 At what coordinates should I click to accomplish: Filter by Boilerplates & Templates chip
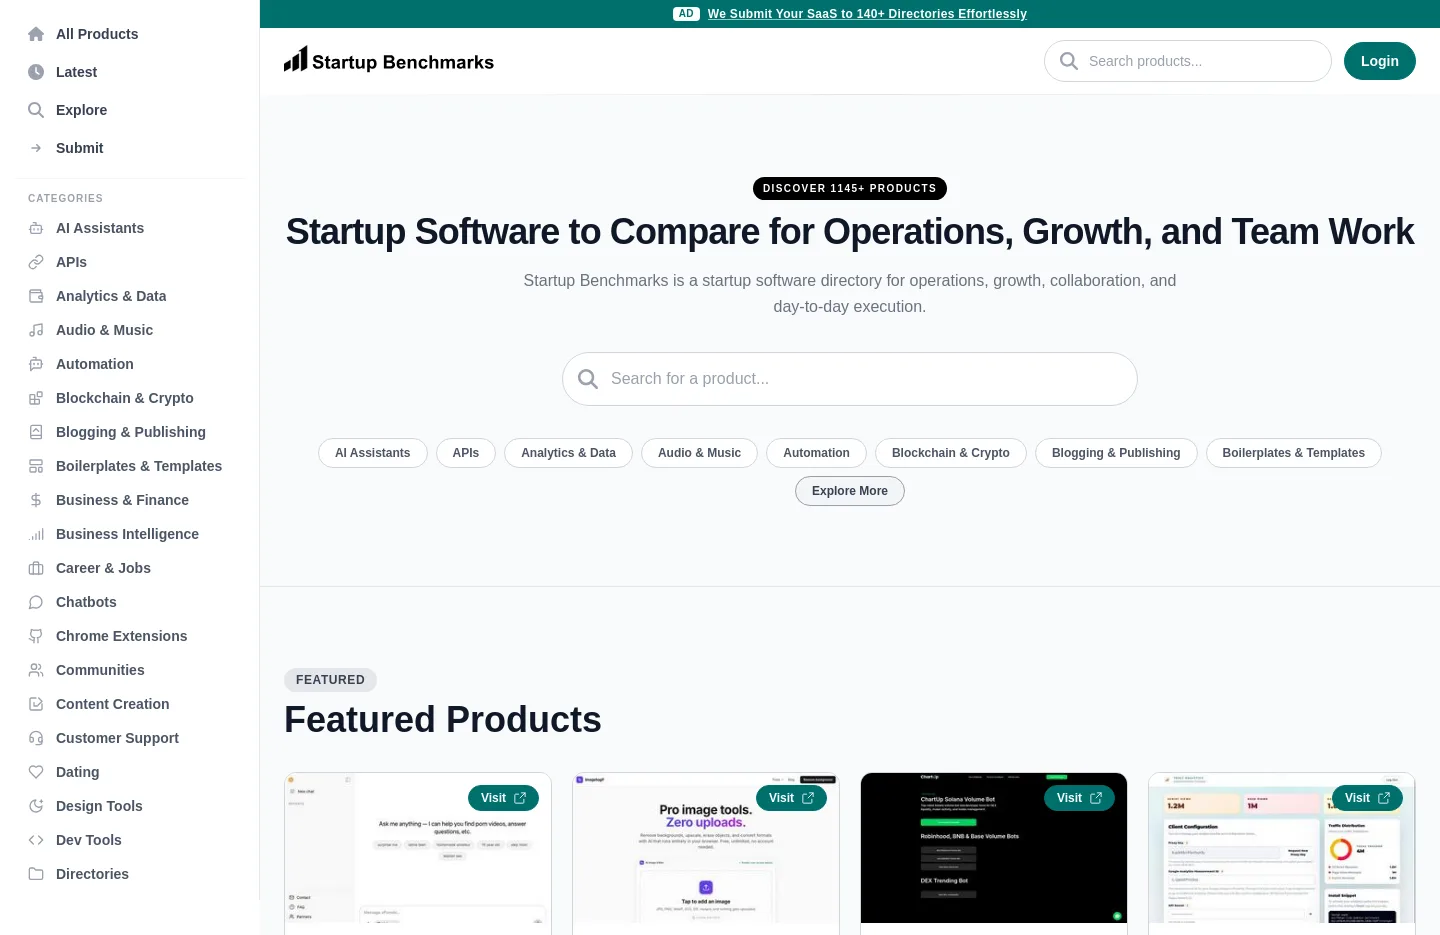pos(1294,453)
